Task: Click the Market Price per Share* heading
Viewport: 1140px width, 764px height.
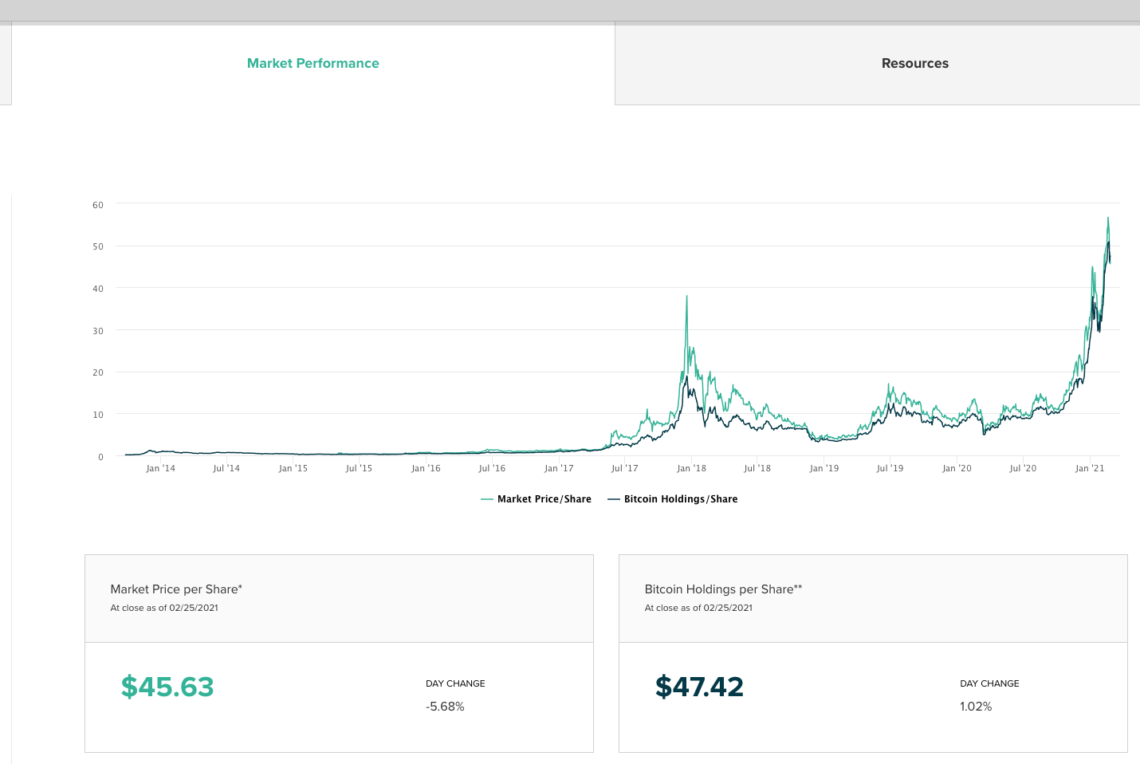Action: coord(176,589)
